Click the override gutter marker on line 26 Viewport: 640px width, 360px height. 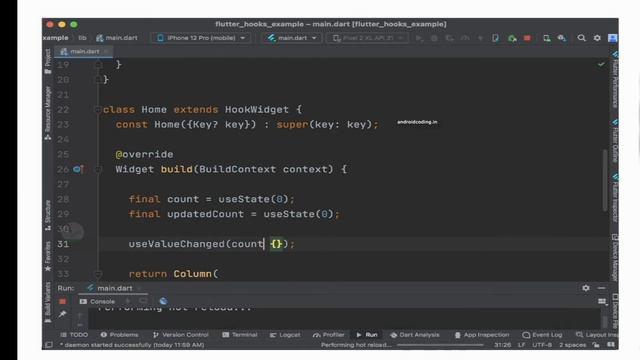(x=78, y=169)
